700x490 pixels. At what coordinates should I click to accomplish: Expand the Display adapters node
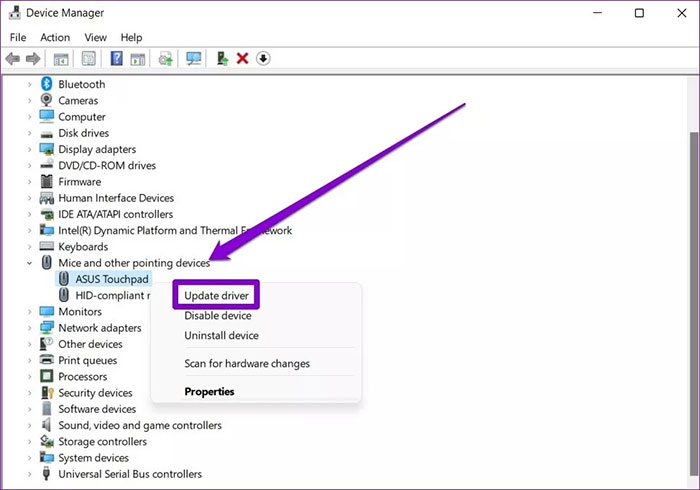tap(29, 150)
